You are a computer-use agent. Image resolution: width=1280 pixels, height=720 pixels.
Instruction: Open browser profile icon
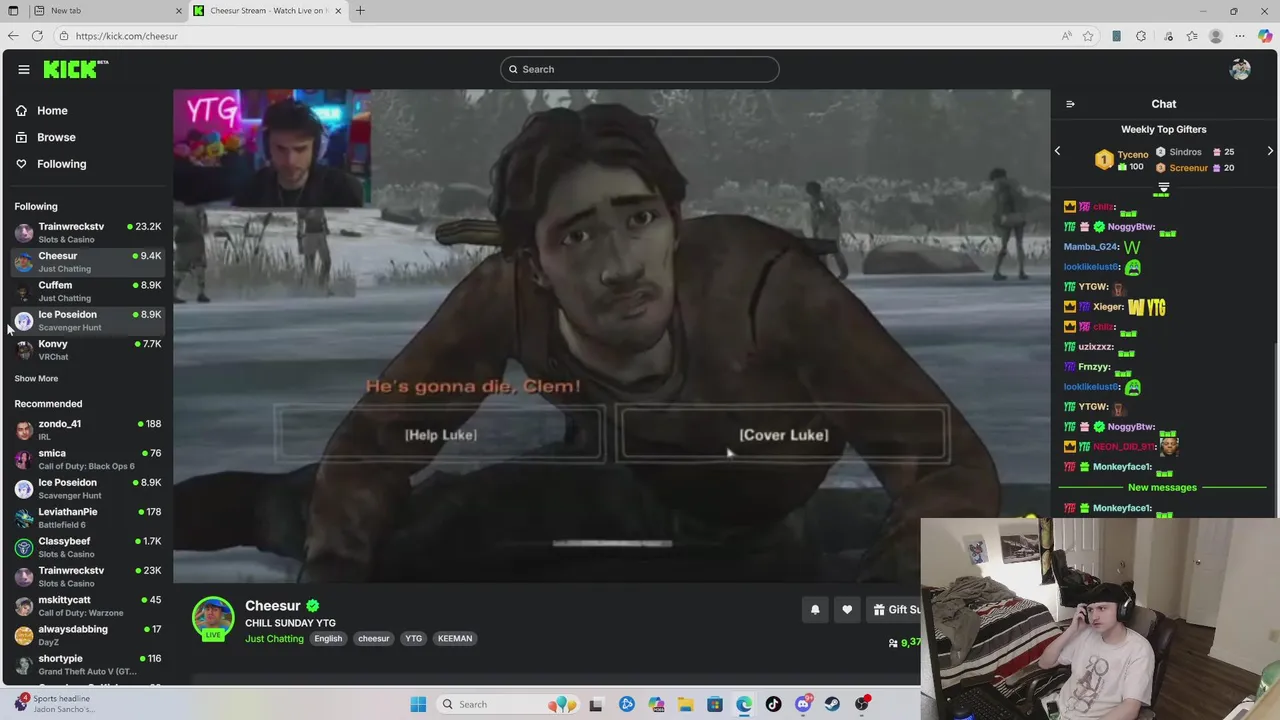pyautogui.click(x=1216, y=36)
